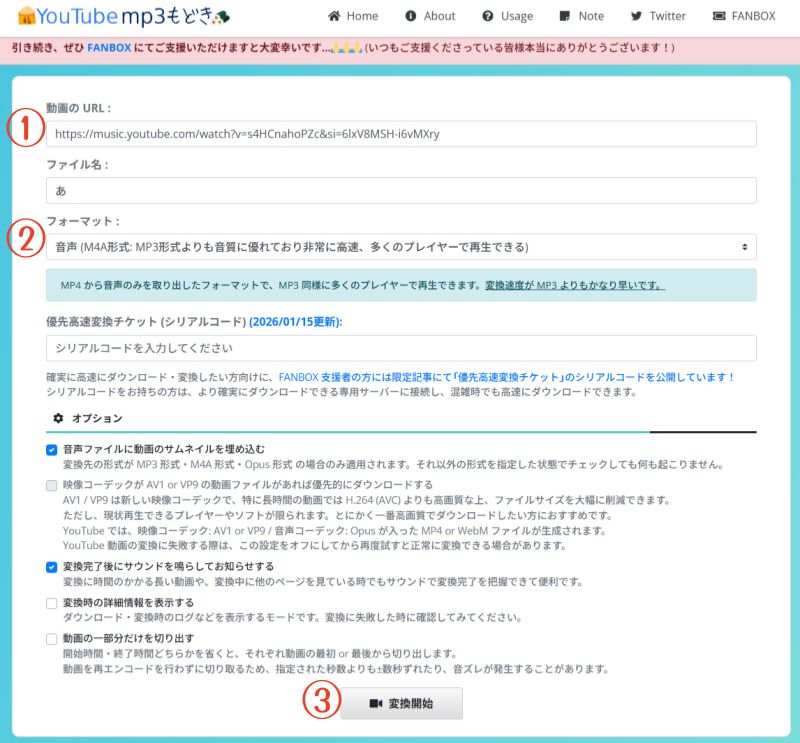Click the About info circle icon
Viewport: 800px width, 743px height.
(x=410, y=16)
